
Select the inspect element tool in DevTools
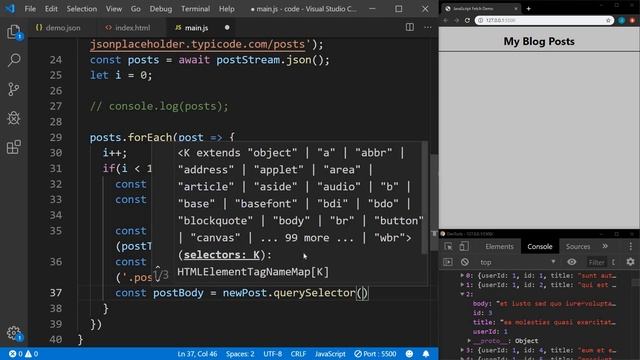pyautogui.click(x=448, y=246)
